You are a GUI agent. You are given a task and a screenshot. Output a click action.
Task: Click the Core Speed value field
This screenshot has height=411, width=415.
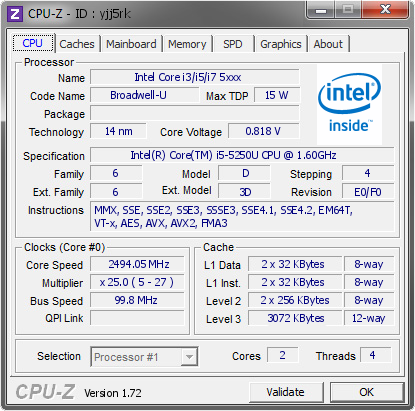point(137,264)
